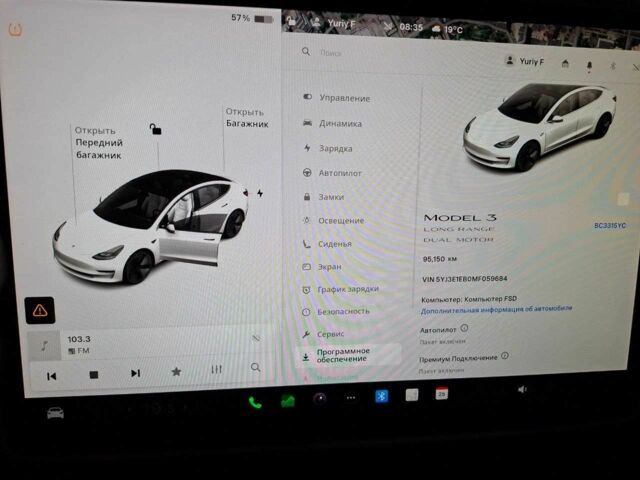The height and width of the screenshot is (480, 640).
Task: Skip to next radio station
Action: (136, 373)
